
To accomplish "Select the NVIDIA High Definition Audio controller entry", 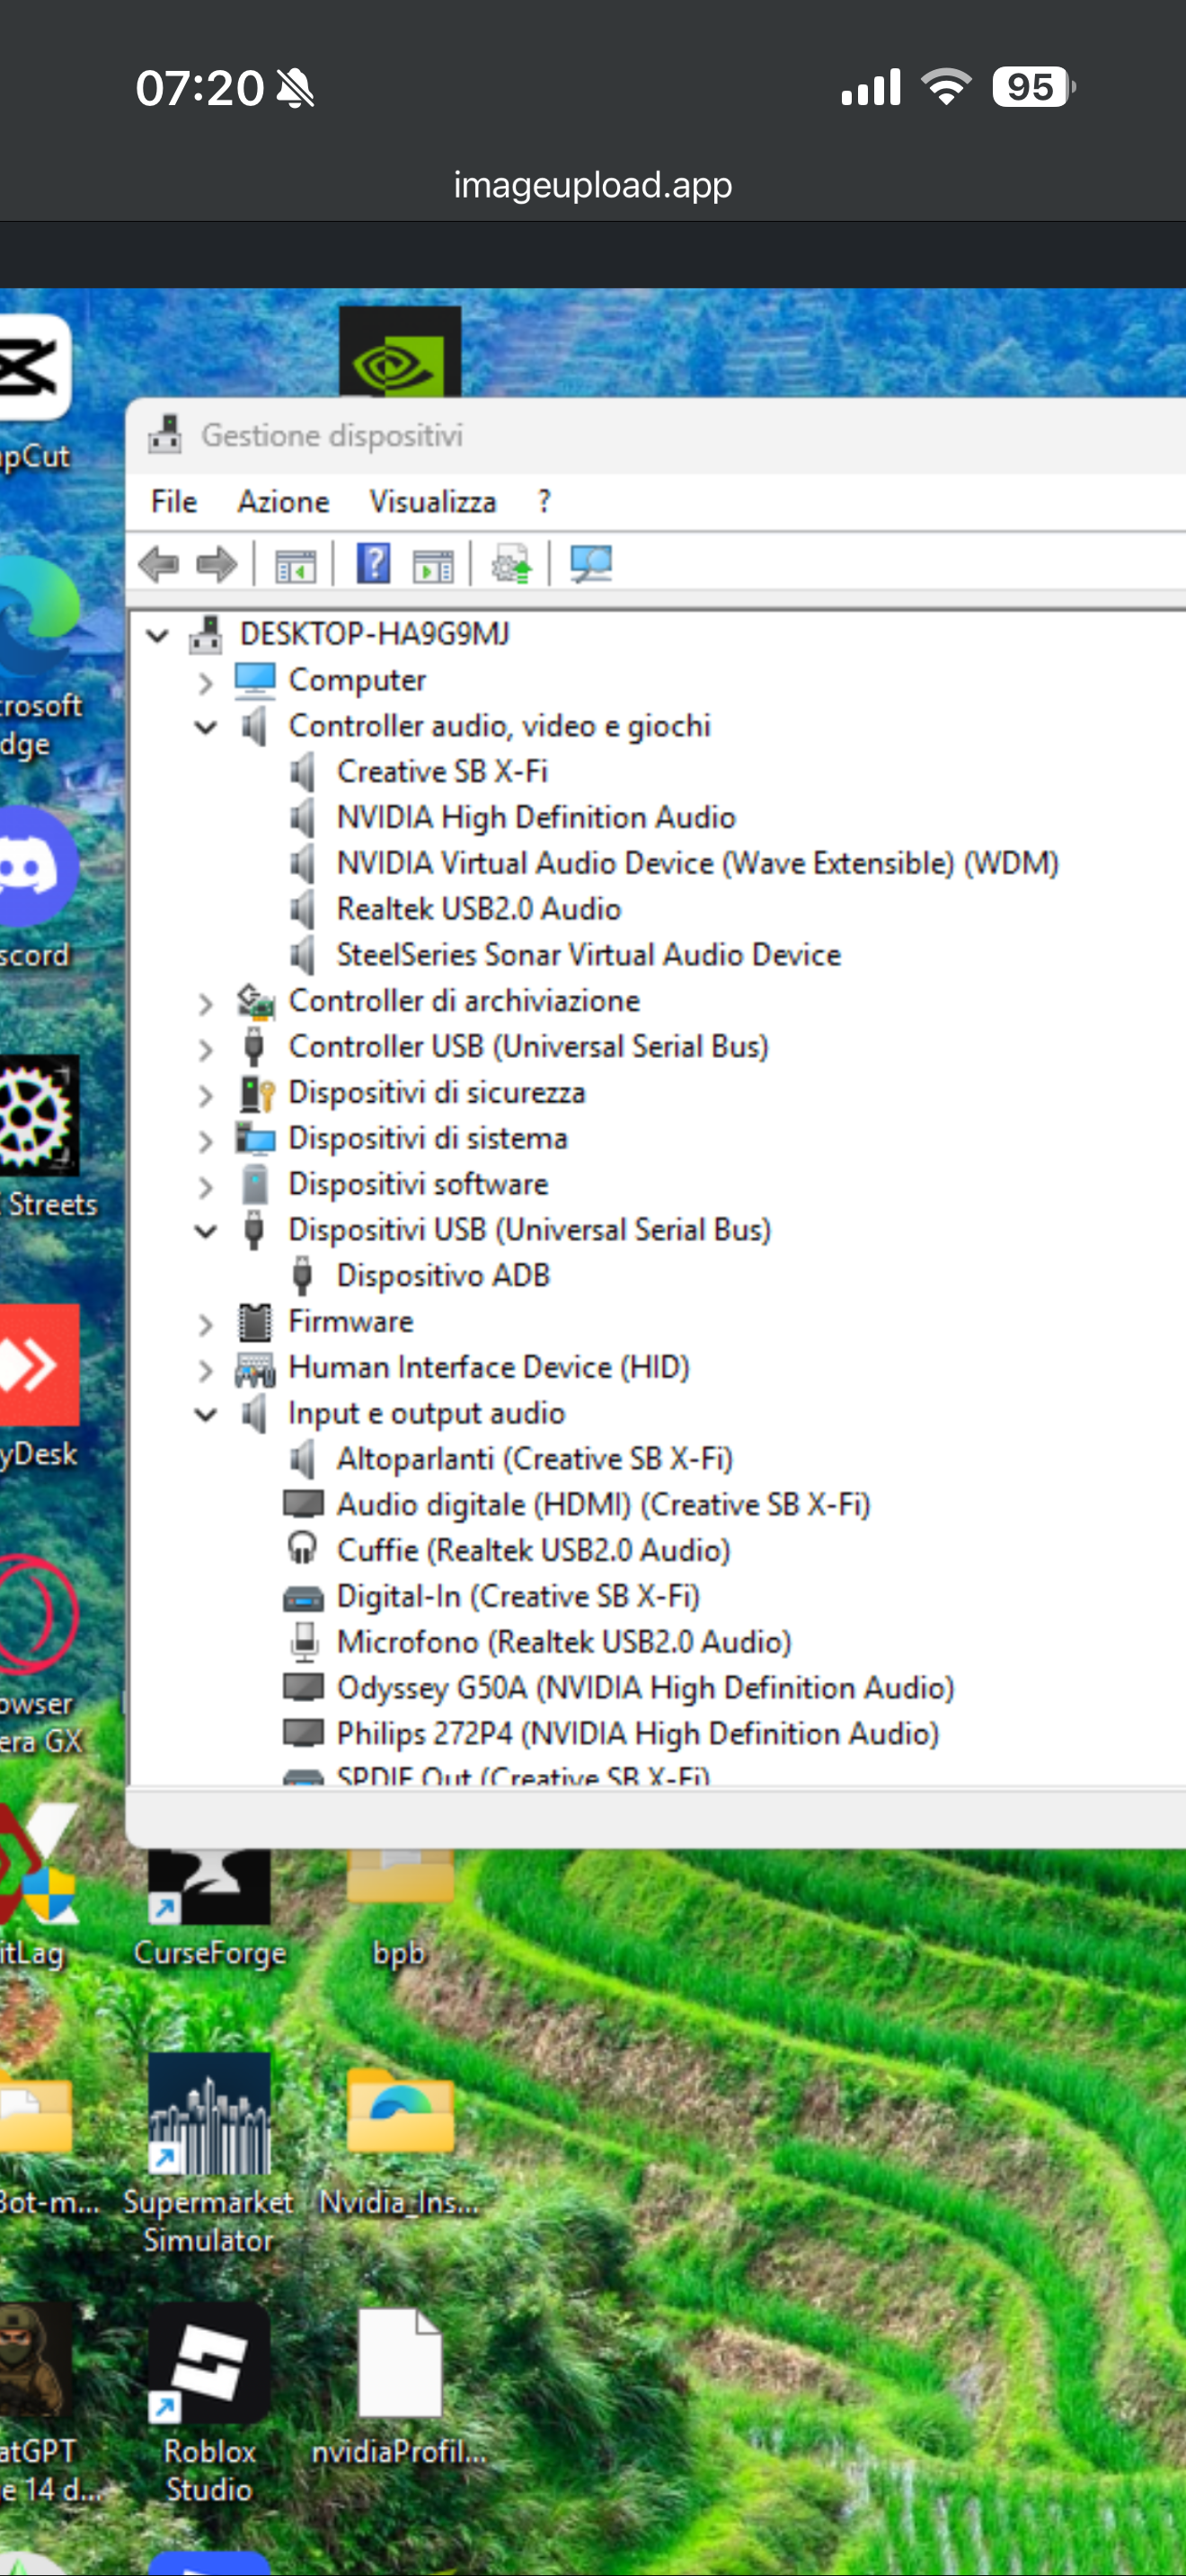I will click(x=536, y=818).
